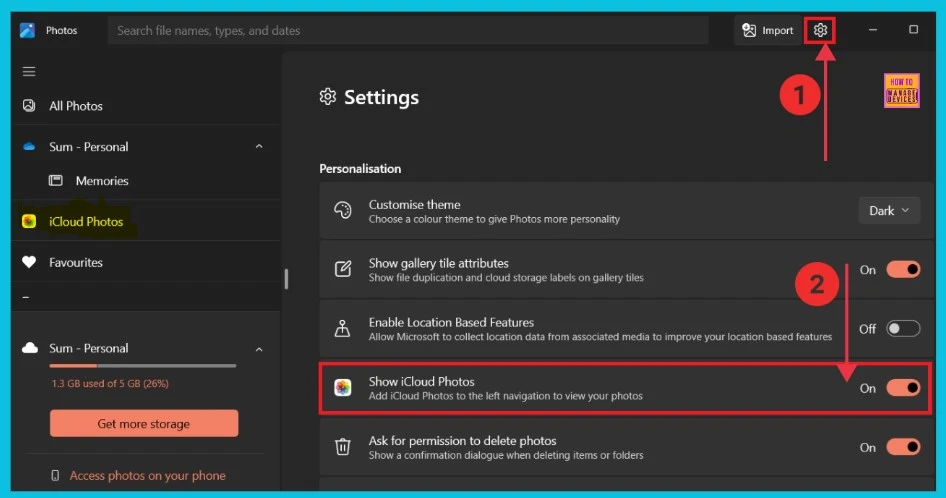
Task: Click the Personalisation heading
Action: [x=360, y=169]
